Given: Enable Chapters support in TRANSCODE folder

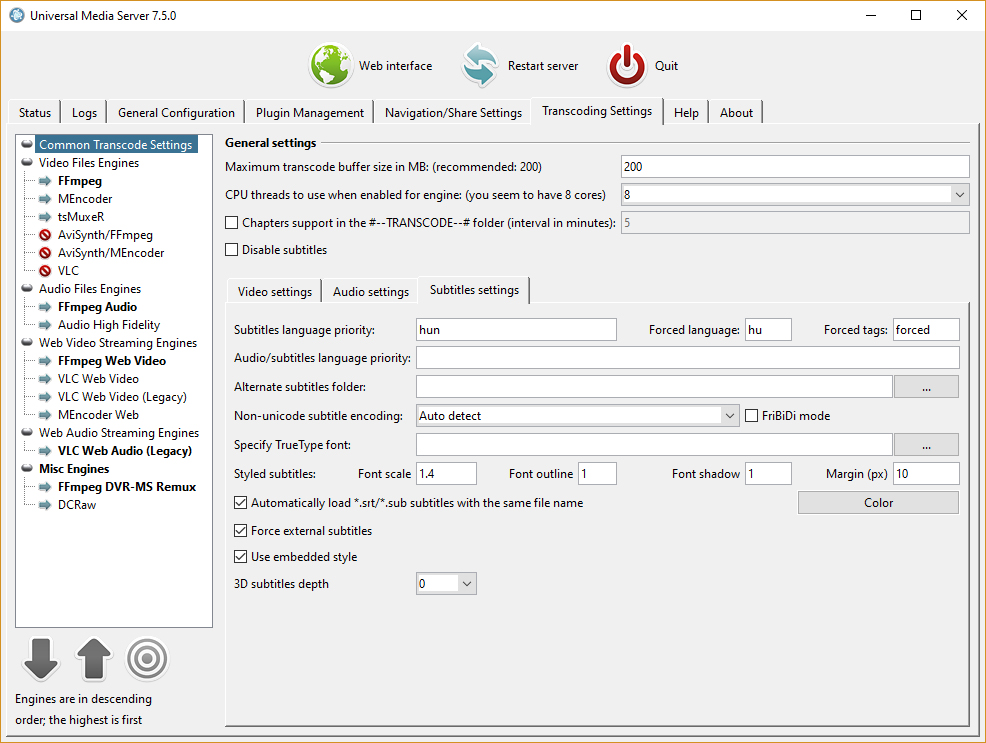Looking at the screenshot, I should tap(231, 223).
